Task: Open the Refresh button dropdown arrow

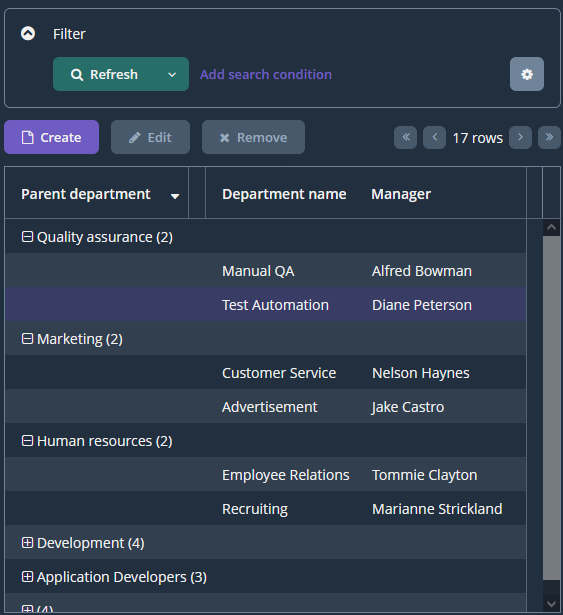Action: [x=172, y=74]
